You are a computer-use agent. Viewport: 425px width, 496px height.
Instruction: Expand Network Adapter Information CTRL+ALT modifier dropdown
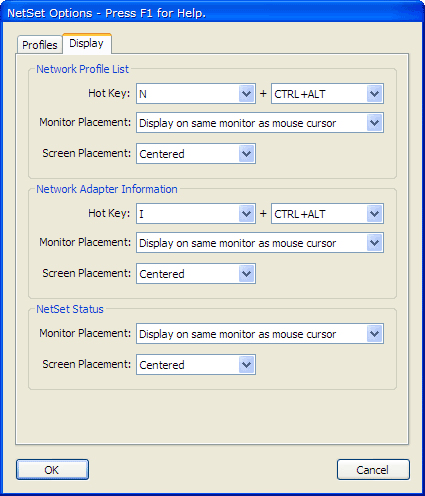[x=327, y=214]
